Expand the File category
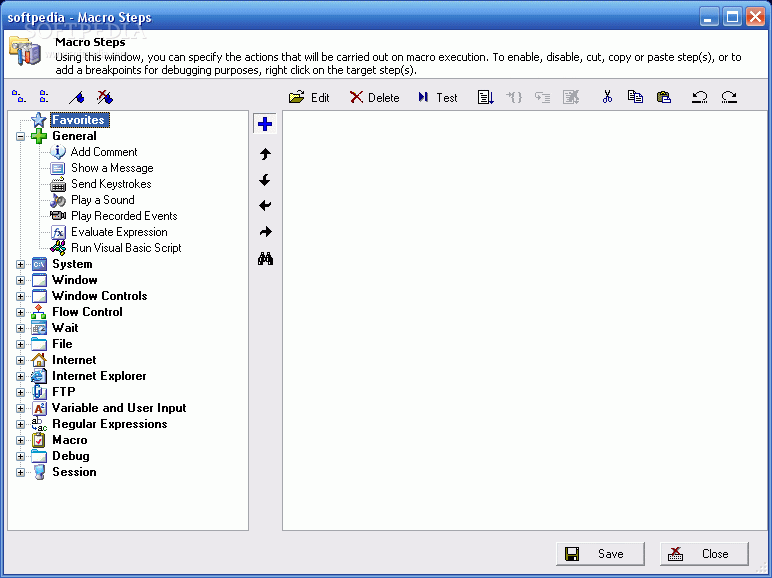The height and width of the screenshot is (578, 772). 20,344
